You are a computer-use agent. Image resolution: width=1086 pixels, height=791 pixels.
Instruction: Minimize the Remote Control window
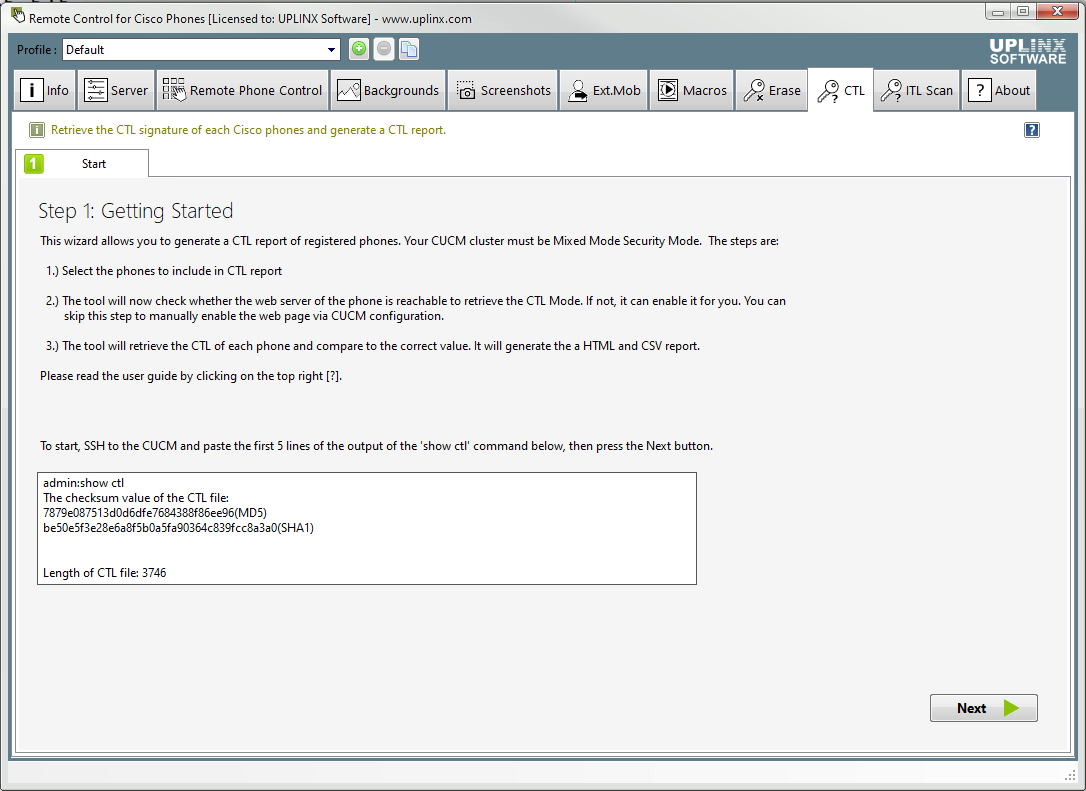pyautogui.click(x=998, y=12)
